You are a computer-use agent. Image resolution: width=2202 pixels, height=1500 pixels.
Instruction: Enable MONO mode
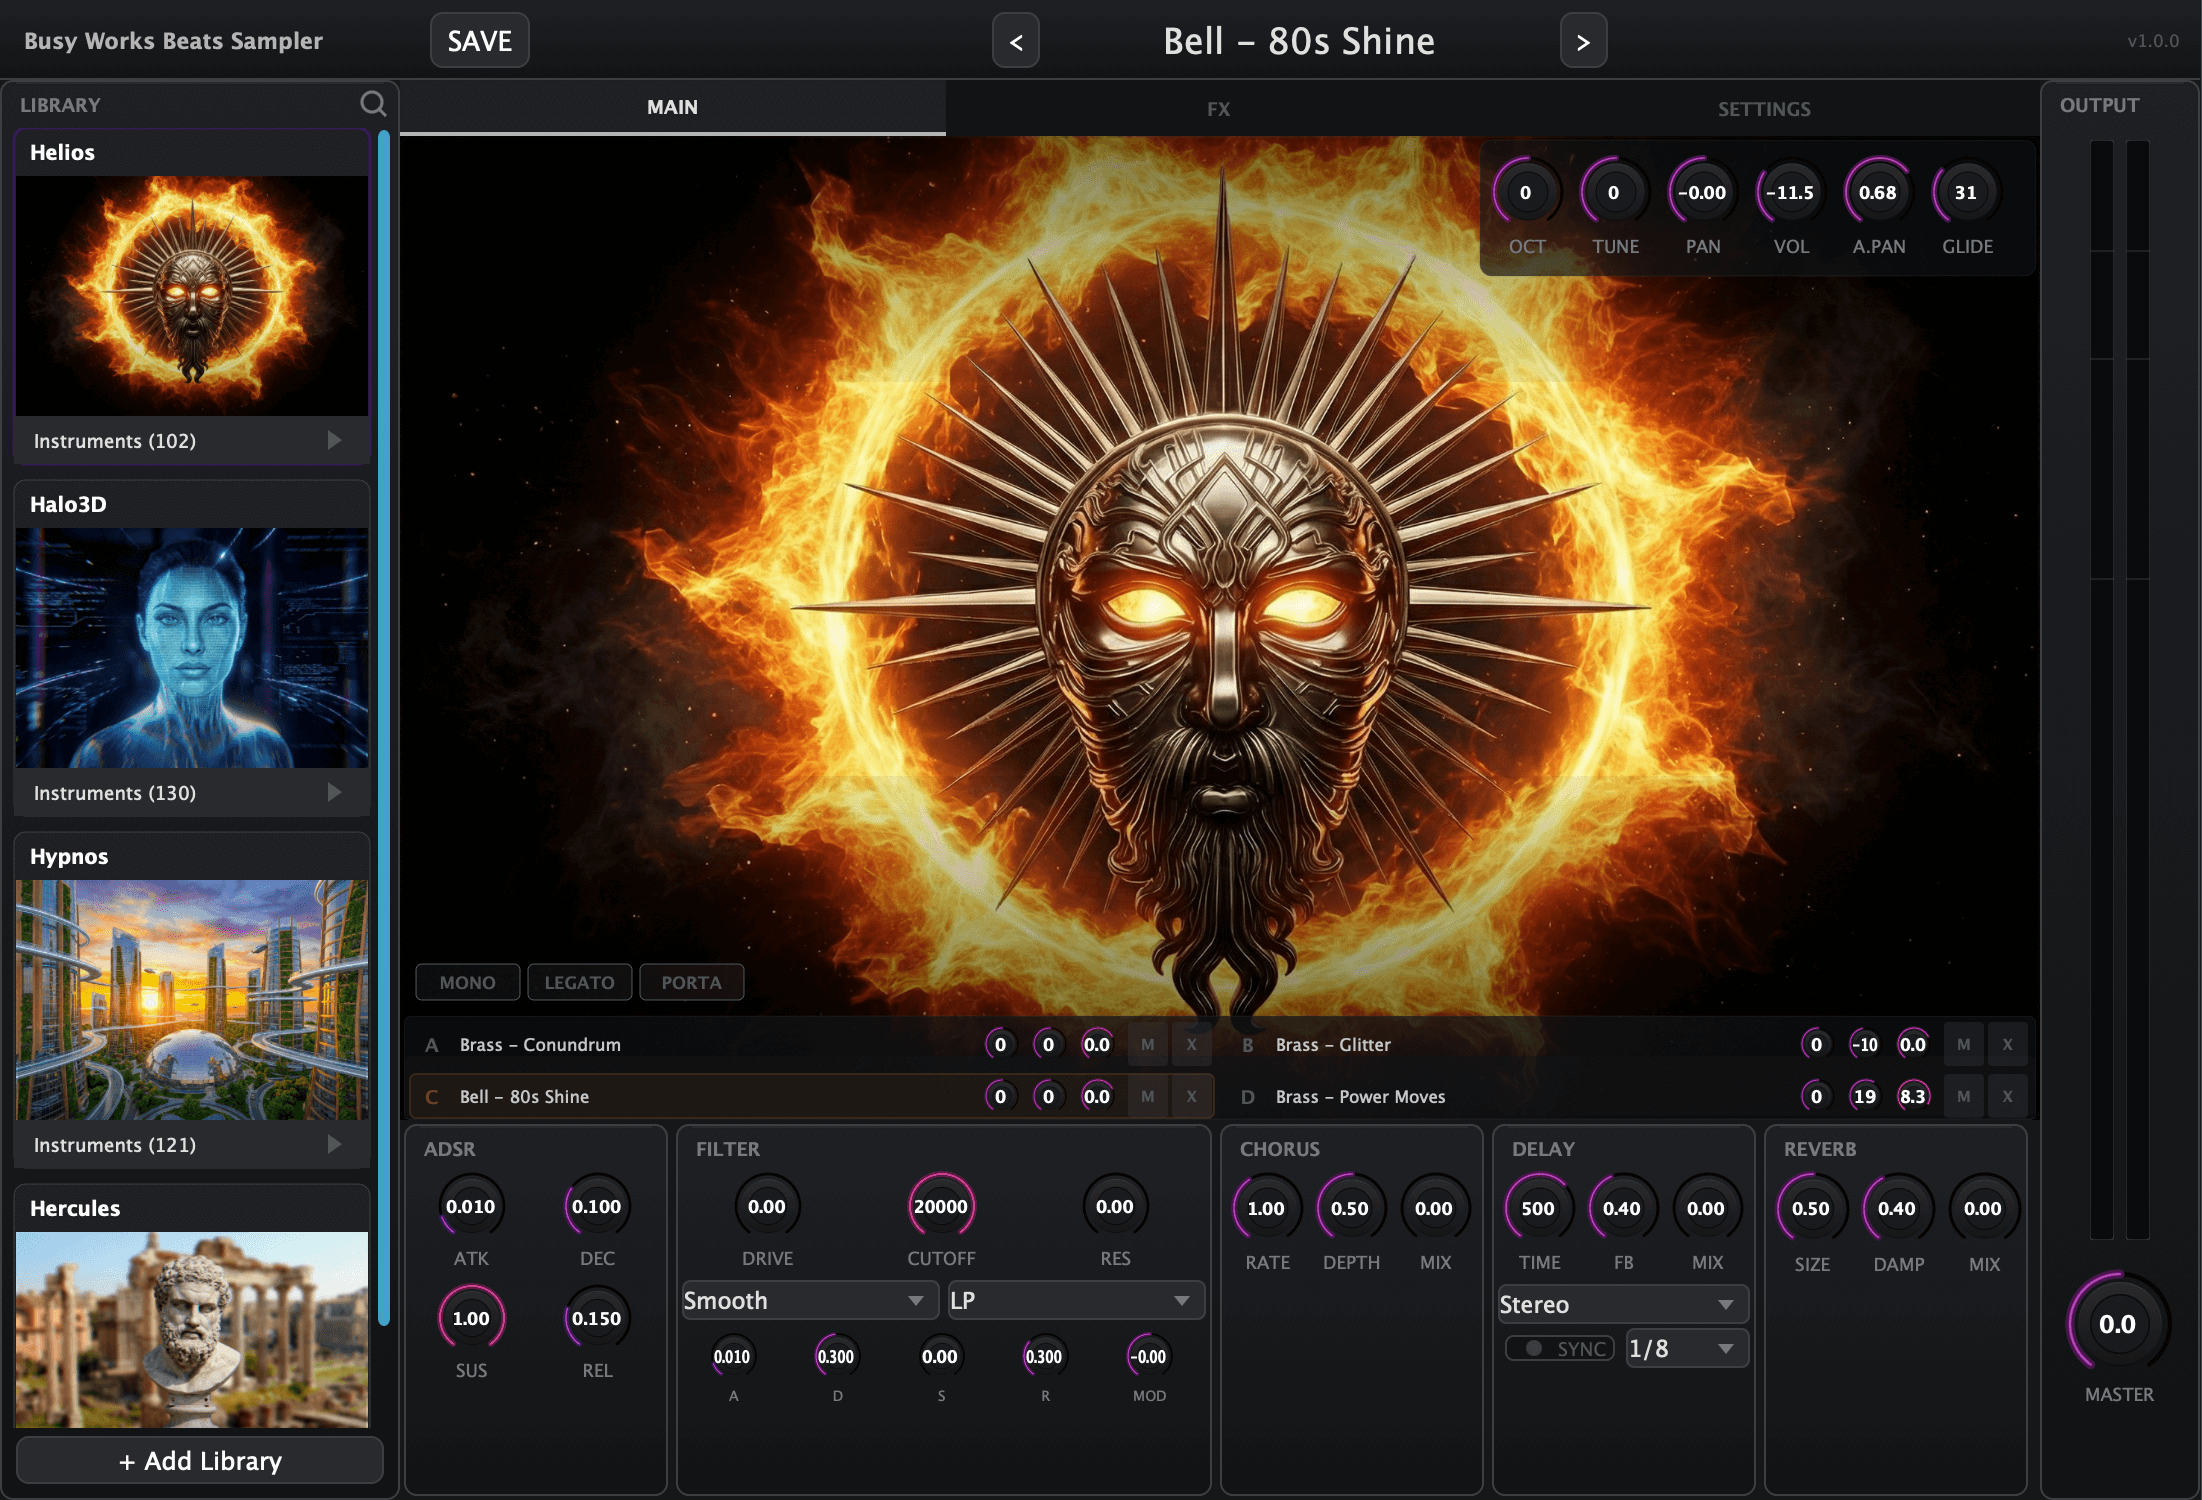[x=467, y=982]
